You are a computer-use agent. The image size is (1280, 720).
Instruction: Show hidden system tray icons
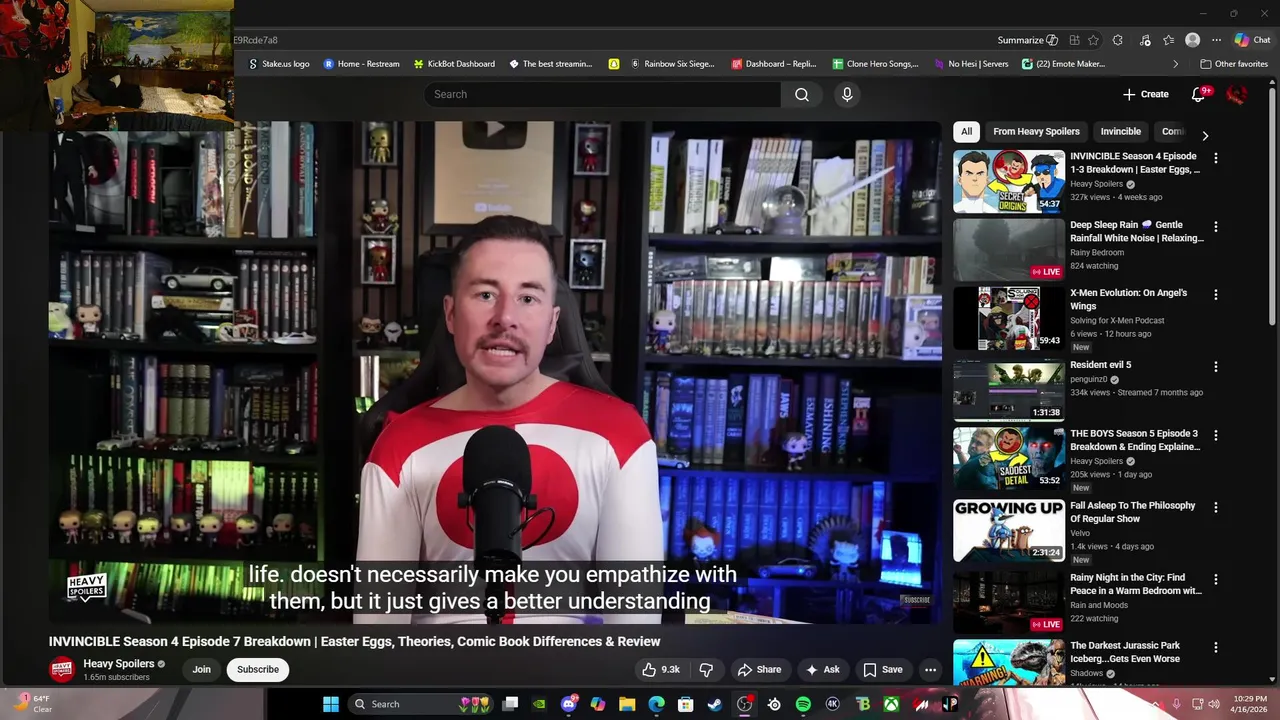1155,704
